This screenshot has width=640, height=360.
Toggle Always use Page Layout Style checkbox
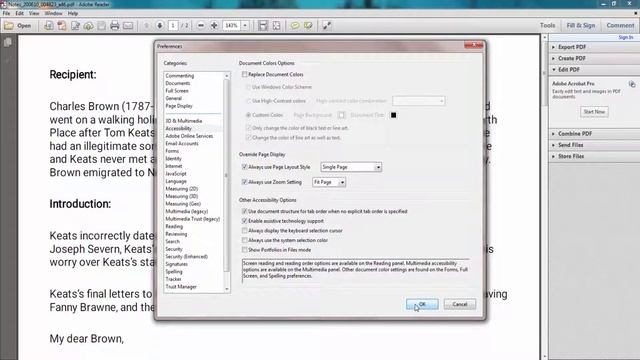tap(244, 167)
